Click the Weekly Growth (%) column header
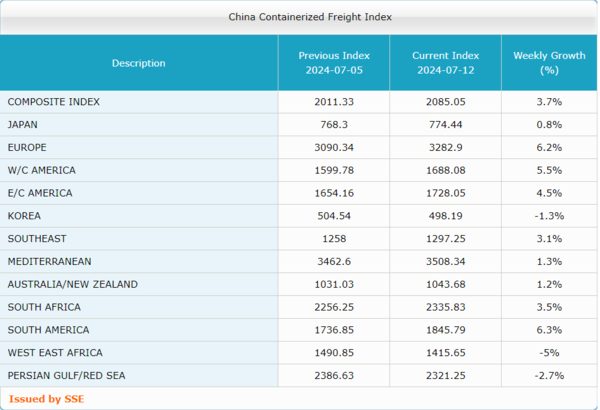 coord(548,63)
